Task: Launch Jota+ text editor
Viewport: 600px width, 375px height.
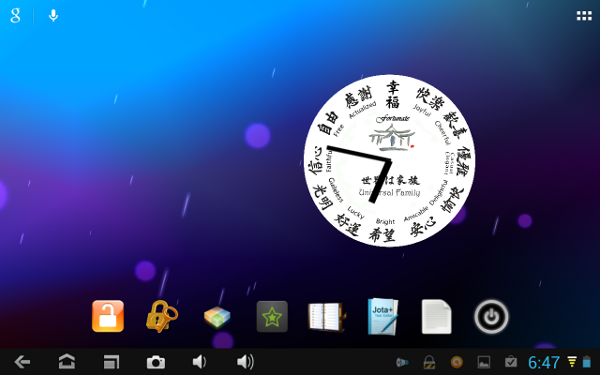Action: tap(383, 316)
